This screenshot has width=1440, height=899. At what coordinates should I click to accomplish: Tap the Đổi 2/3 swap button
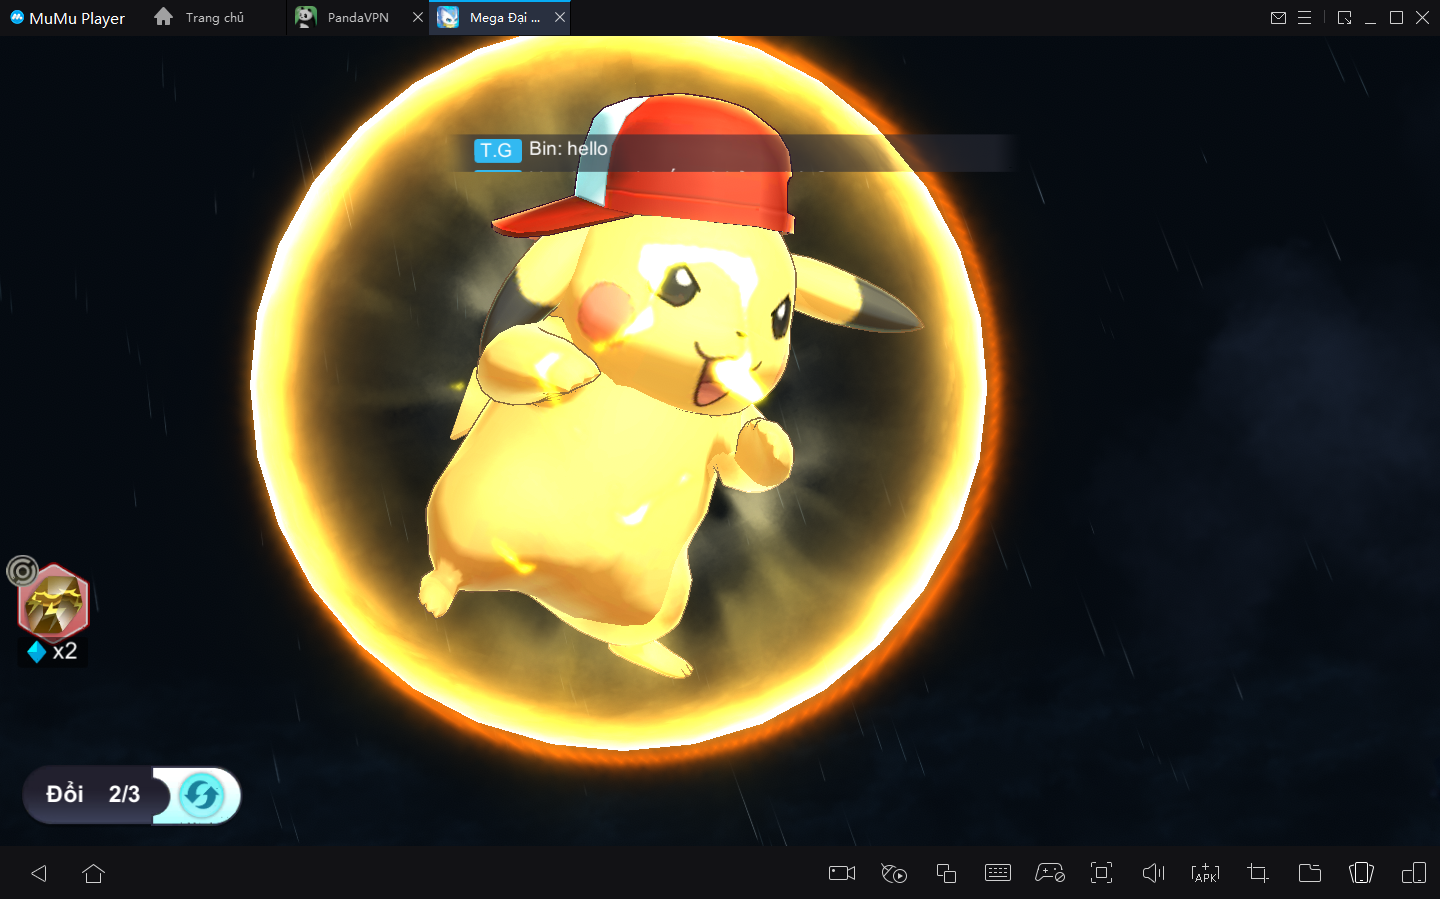pos(132,795)
